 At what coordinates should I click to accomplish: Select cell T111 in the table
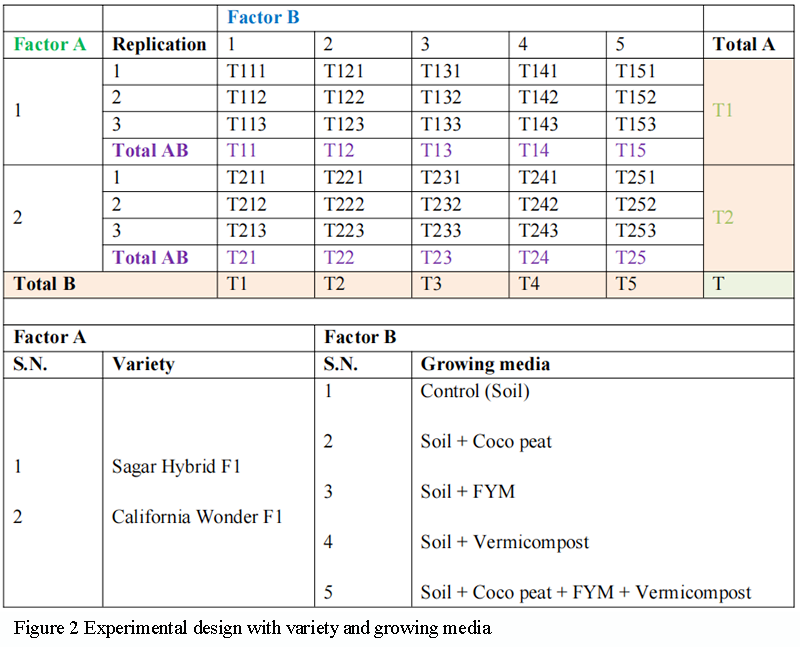pyautogui.click(x=247, y=71)
